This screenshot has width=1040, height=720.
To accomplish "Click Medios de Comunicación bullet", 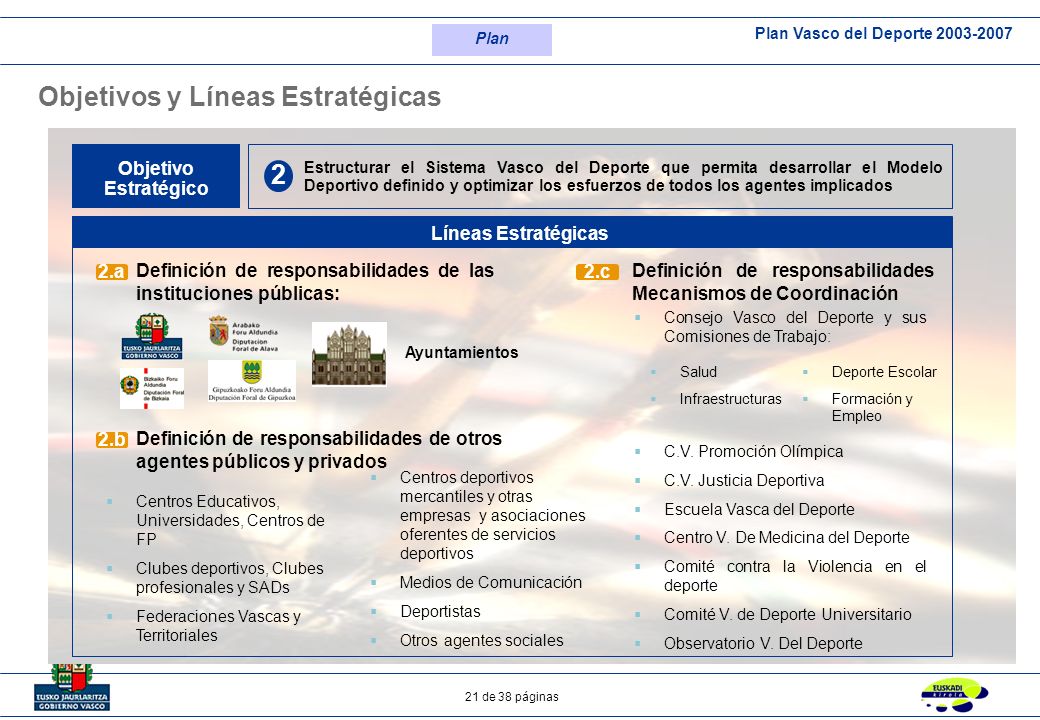I will pos(491,583).
